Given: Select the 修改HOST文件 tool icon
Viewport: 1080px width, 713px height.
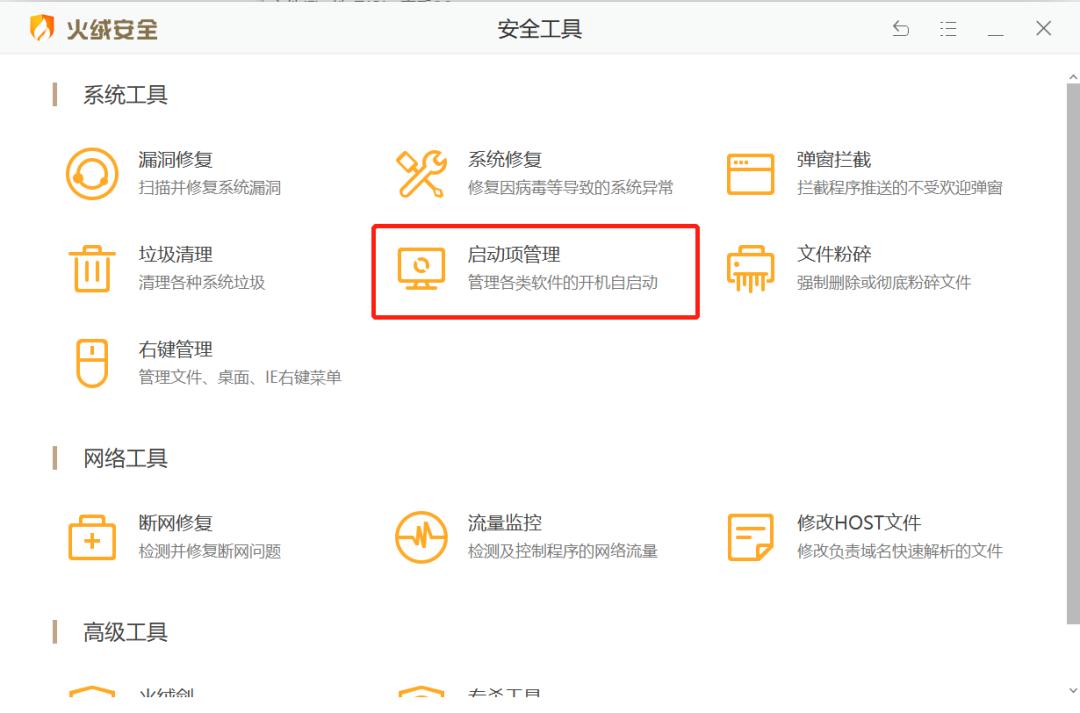Looking at the screenshot, I should click(750, 537).
